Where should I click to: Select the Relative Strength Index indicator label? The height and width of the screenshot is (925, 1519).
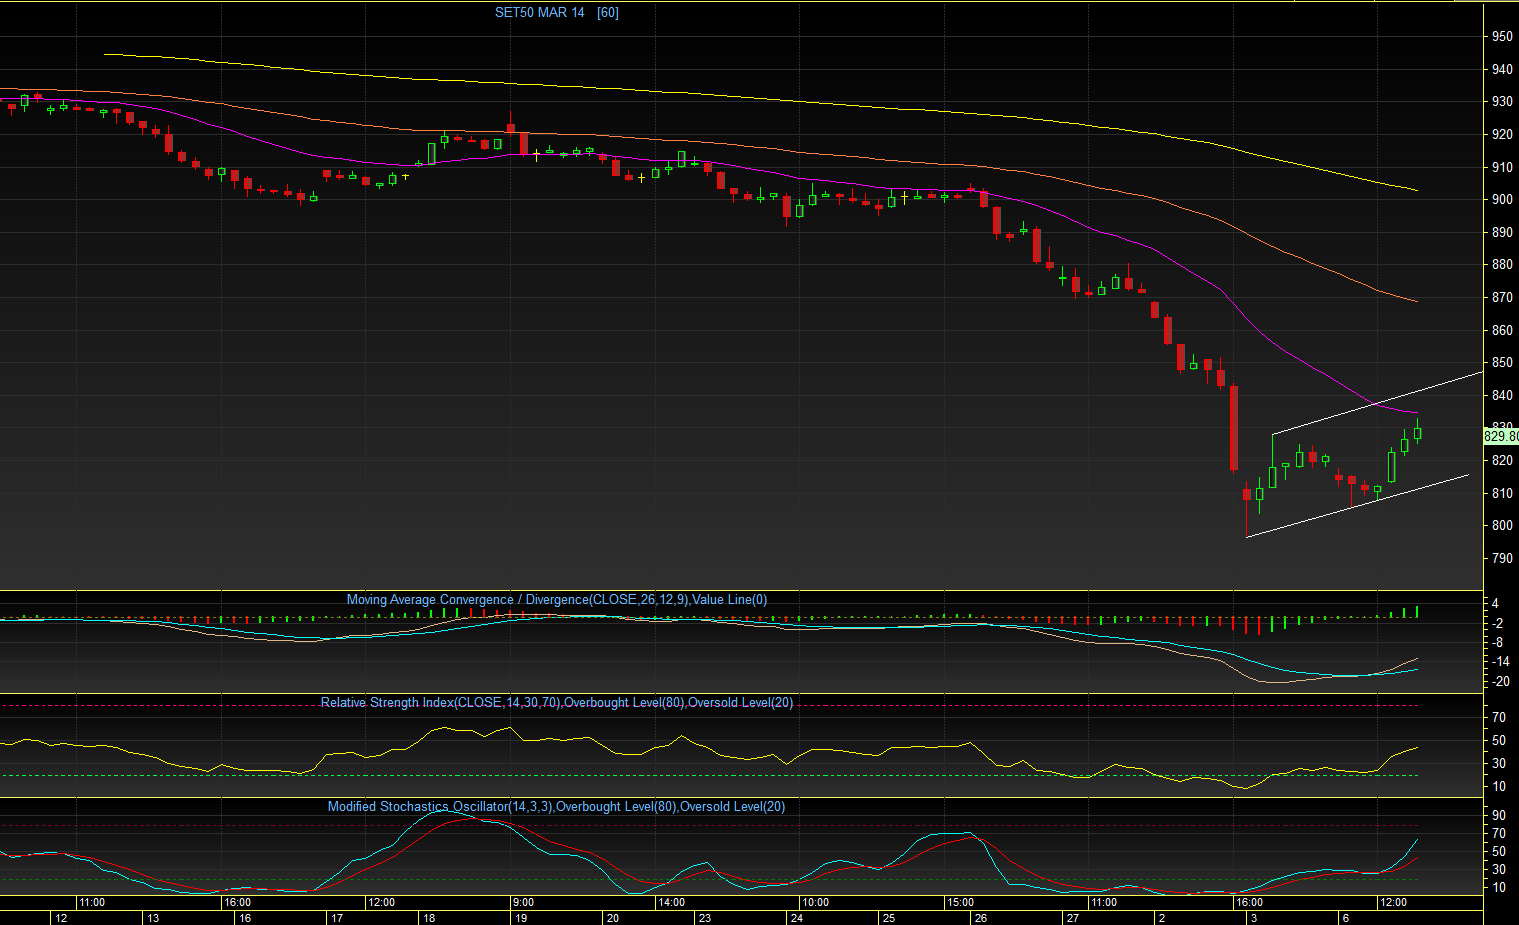click(x=557, y=703)
